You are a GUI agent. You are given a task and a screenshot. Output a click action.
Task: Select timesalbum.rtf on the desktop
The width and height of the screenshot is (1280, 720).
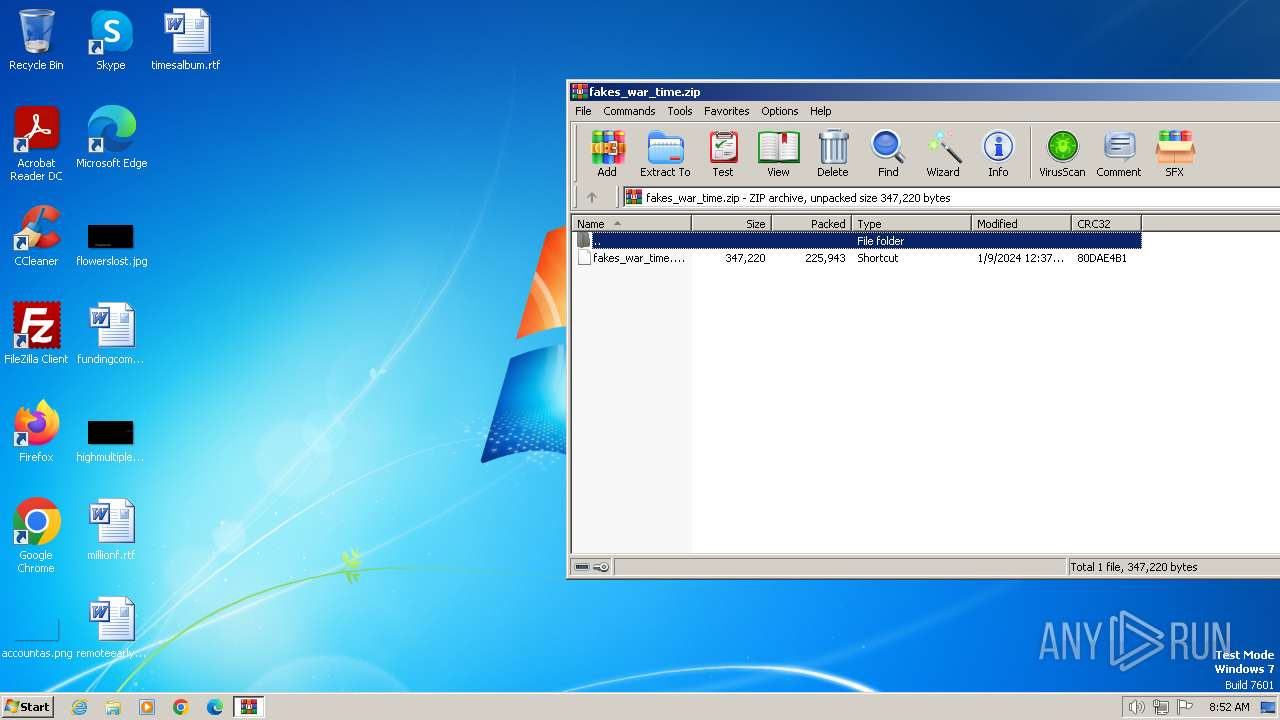(x=186, y=40)
